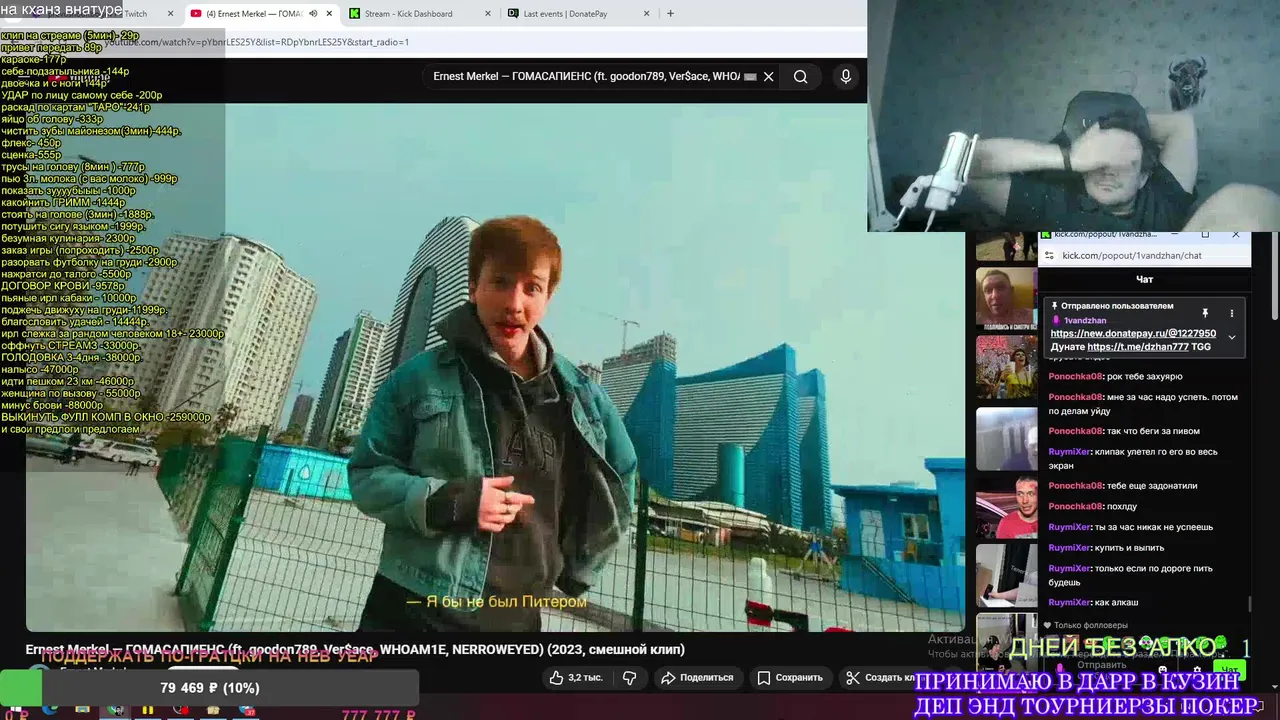Click 'налысо -47000р' overlay line
Image resolution: width=1280 pixels, height=720 pixels.
[40, 369]
